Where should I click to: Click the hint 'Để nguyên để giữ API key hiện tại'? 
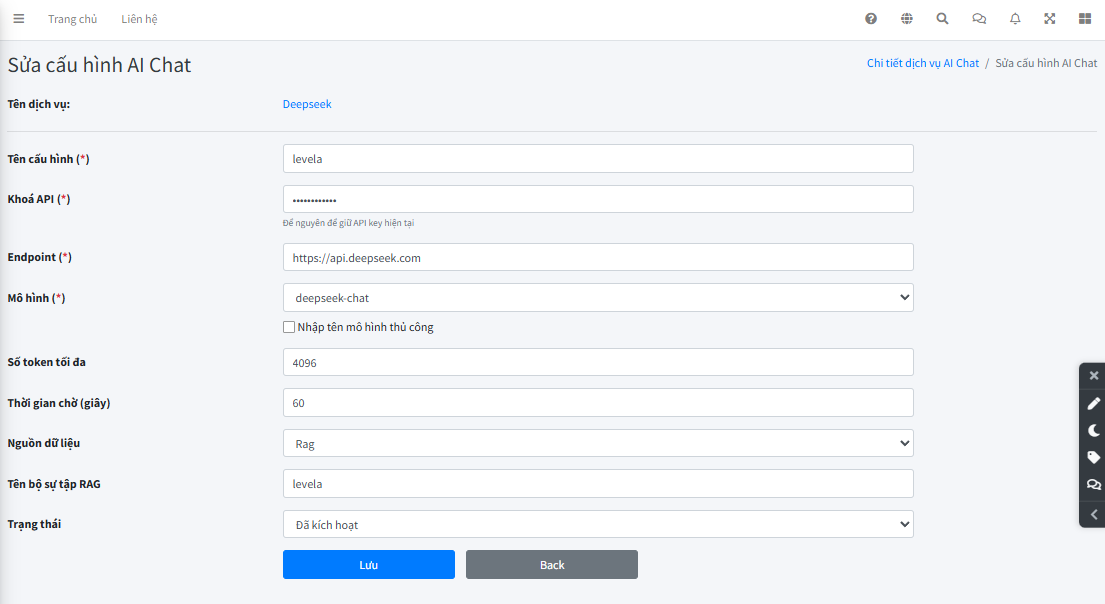(348, 223)
